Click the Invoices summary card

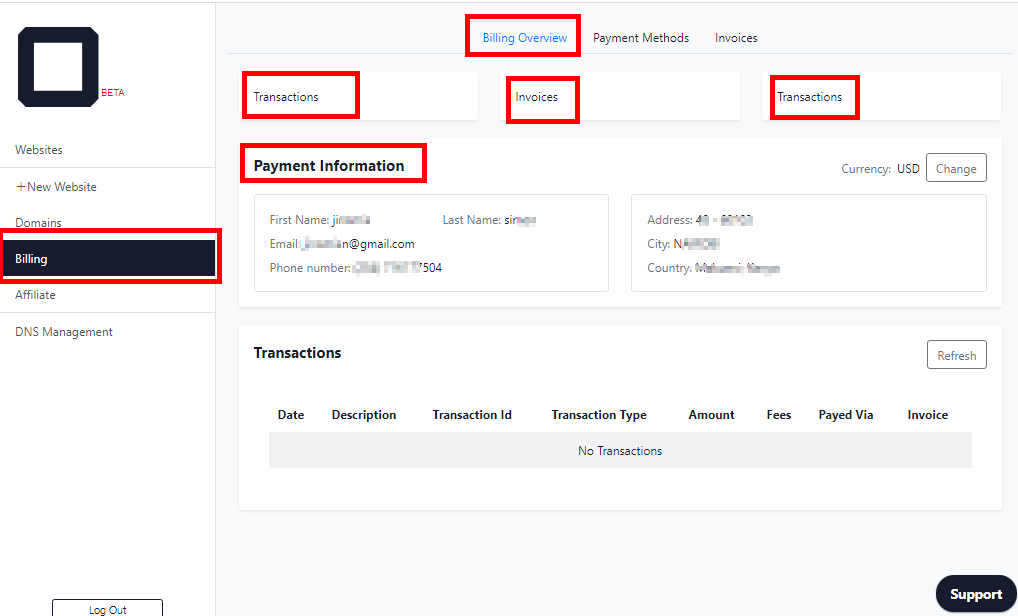pyautogui.click(x=622, y=97)
